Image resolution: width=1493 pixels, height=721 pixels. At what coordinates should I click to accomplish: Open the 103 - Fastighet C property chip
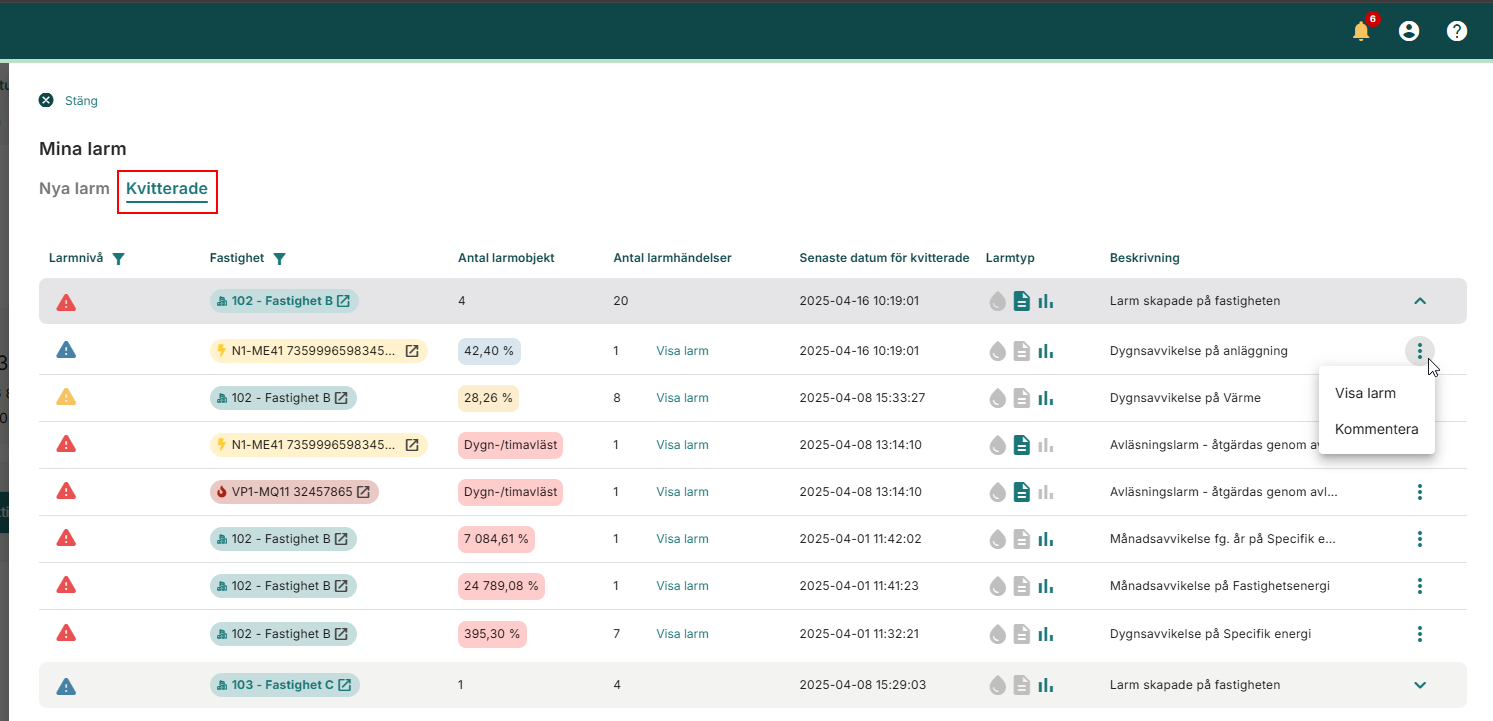tap(284, 685)
